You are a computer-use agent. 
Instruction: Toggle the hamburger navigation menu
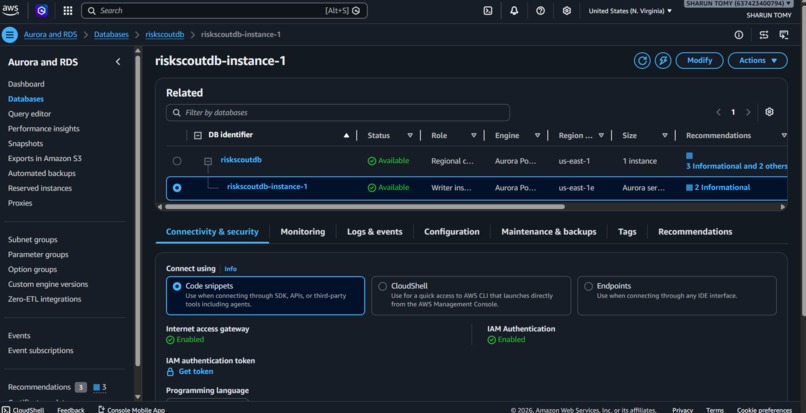9,34
